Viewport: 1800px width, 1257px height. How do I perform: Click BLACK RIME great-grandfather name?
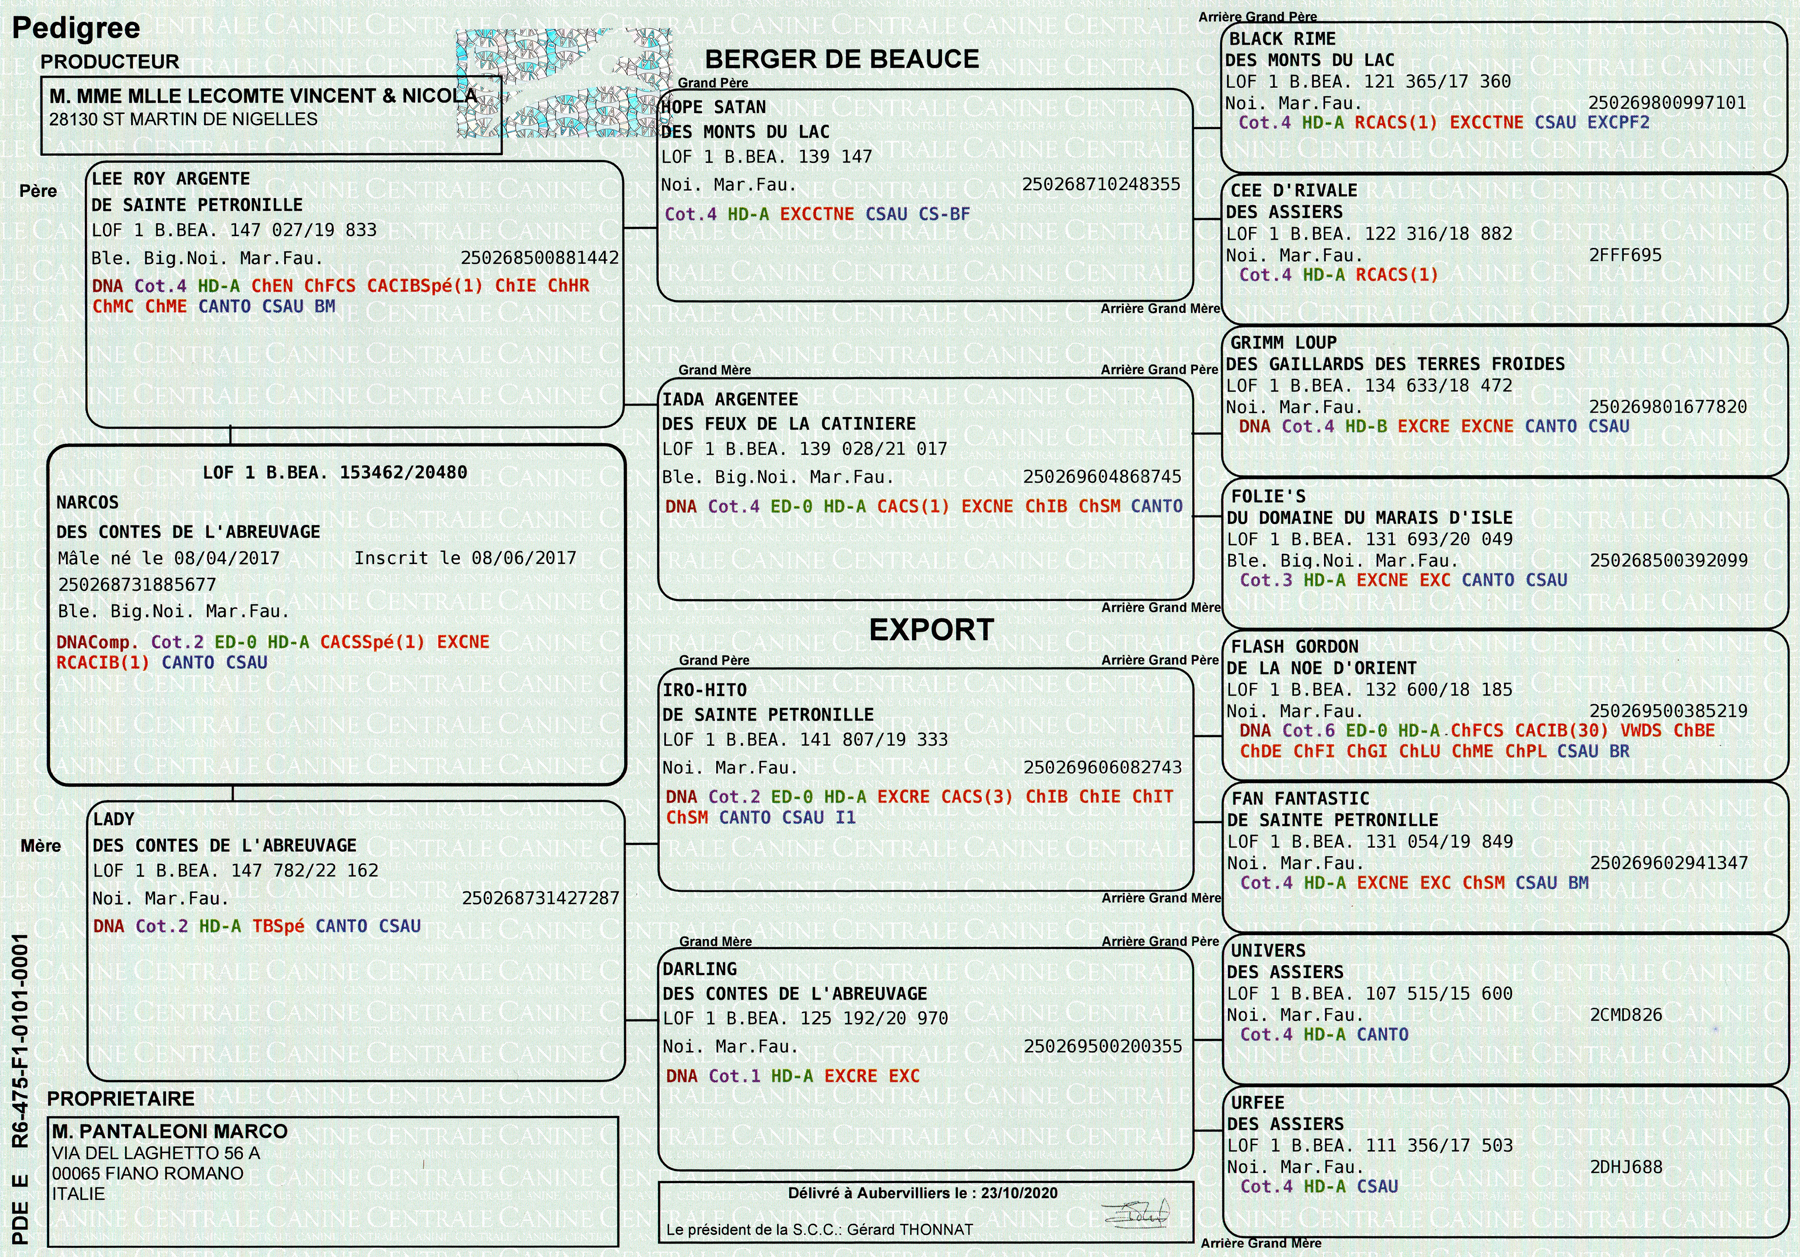[x=1282, y=39]
